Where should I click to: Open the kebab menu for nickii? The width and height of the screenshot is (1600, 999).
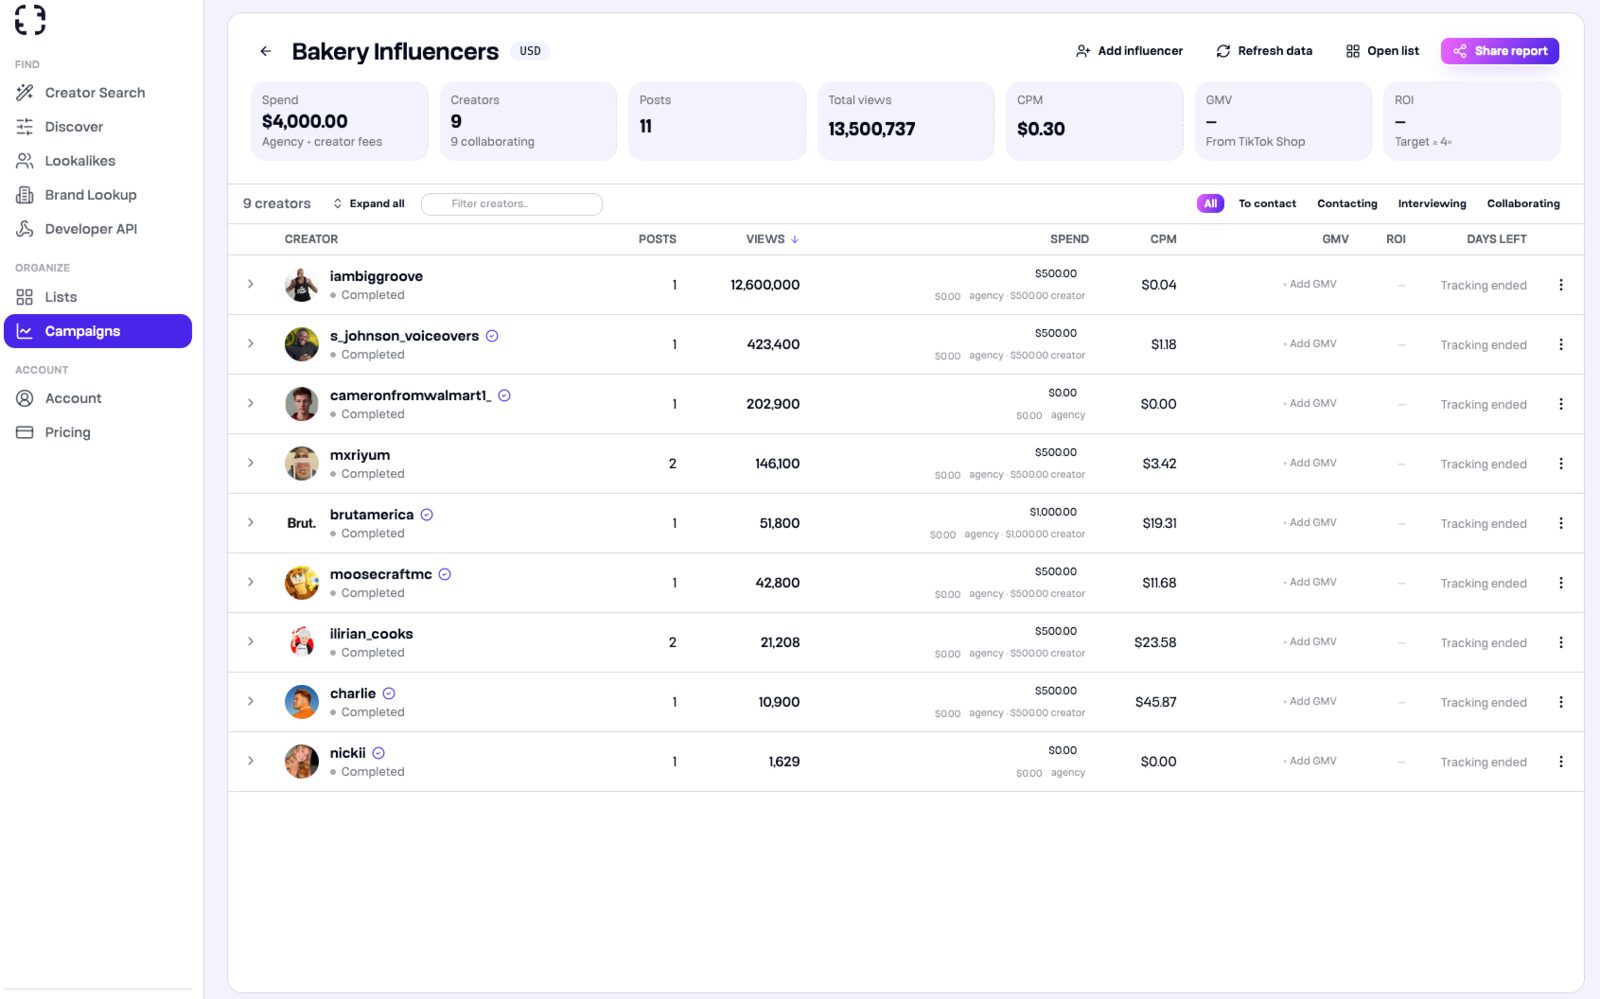click(x=1560, y=761)
